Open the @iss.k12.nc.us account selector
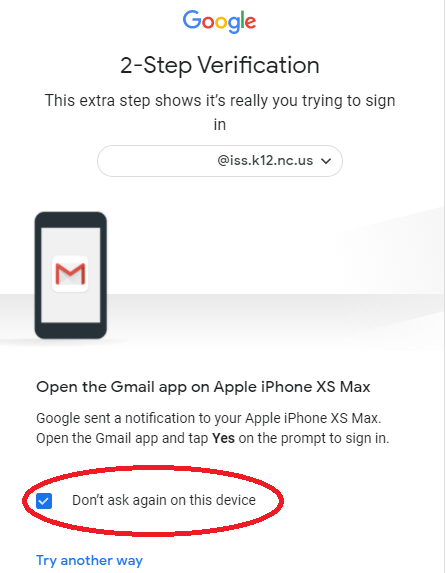The height and width of the screenshot is (573, 446). click(220, 161)
